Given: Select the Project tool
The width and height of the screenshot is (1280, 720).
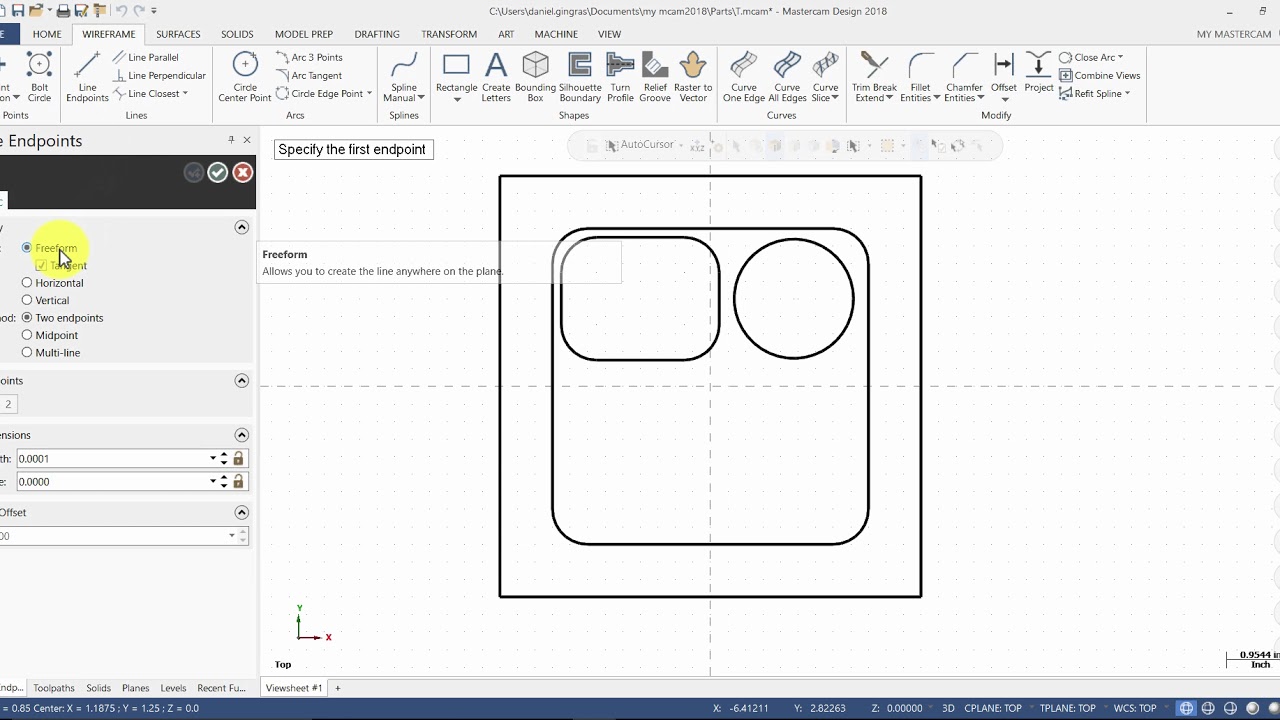Looking at the screenshot, I should pos(1039,73).
